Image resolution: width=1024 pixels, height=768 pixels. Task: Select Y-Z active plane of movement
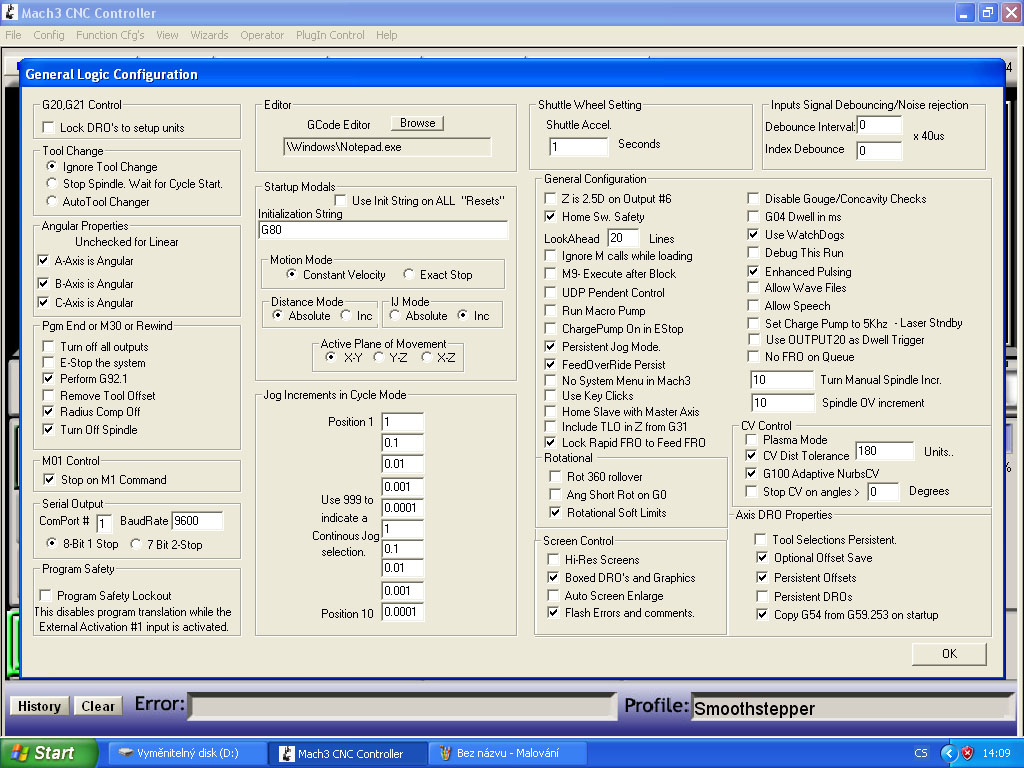[x=379, y=357]
